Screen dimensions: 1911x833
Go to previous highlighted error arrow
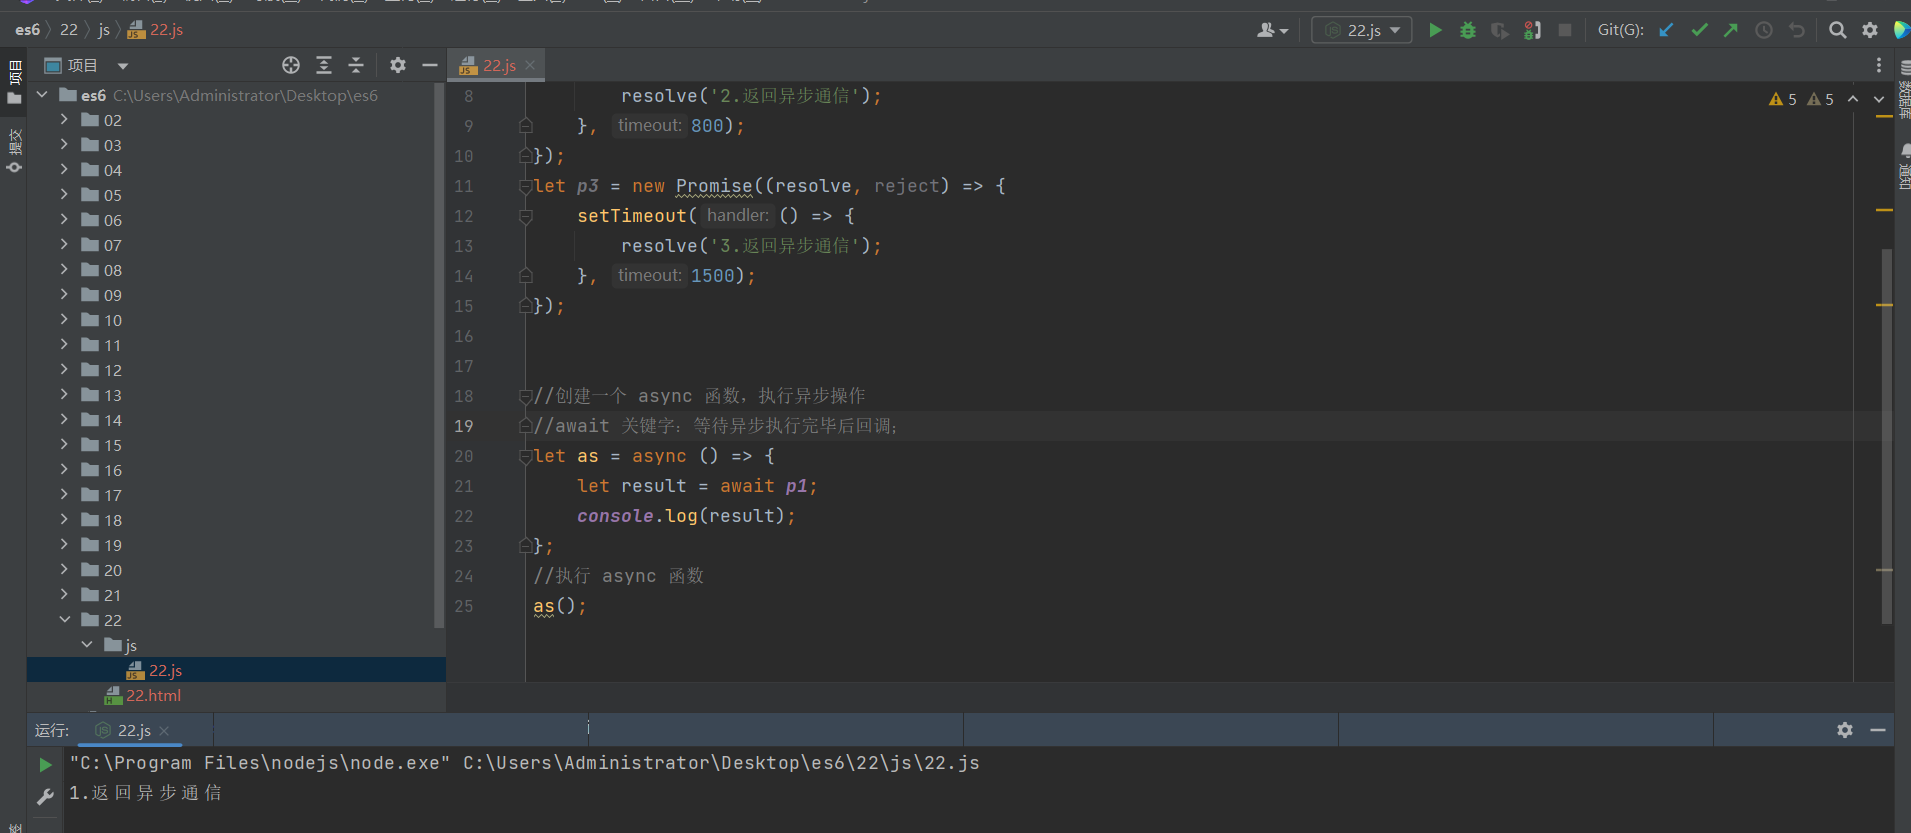point(1853,99)
